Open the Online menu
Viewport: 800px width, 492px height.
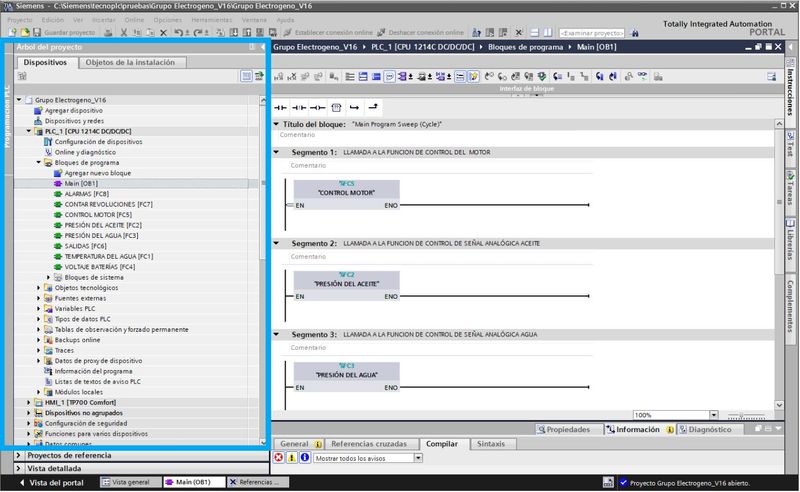coord(135,20)
